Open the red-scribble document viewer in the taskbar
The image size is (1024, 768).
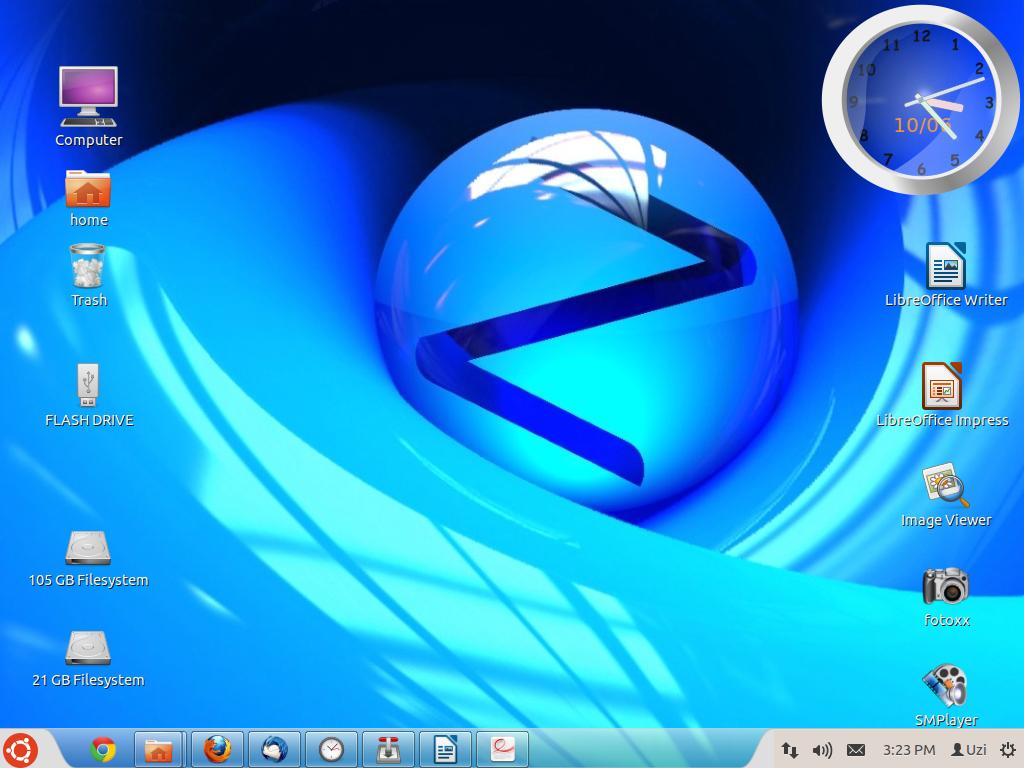pos(502,749)
